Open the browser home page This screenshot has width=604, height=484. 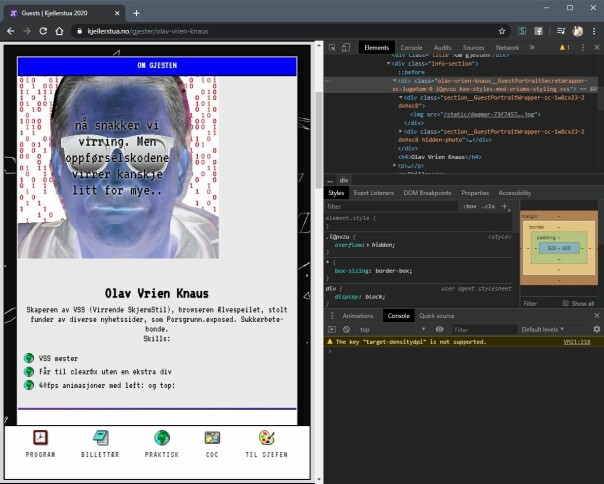[59, 31]
